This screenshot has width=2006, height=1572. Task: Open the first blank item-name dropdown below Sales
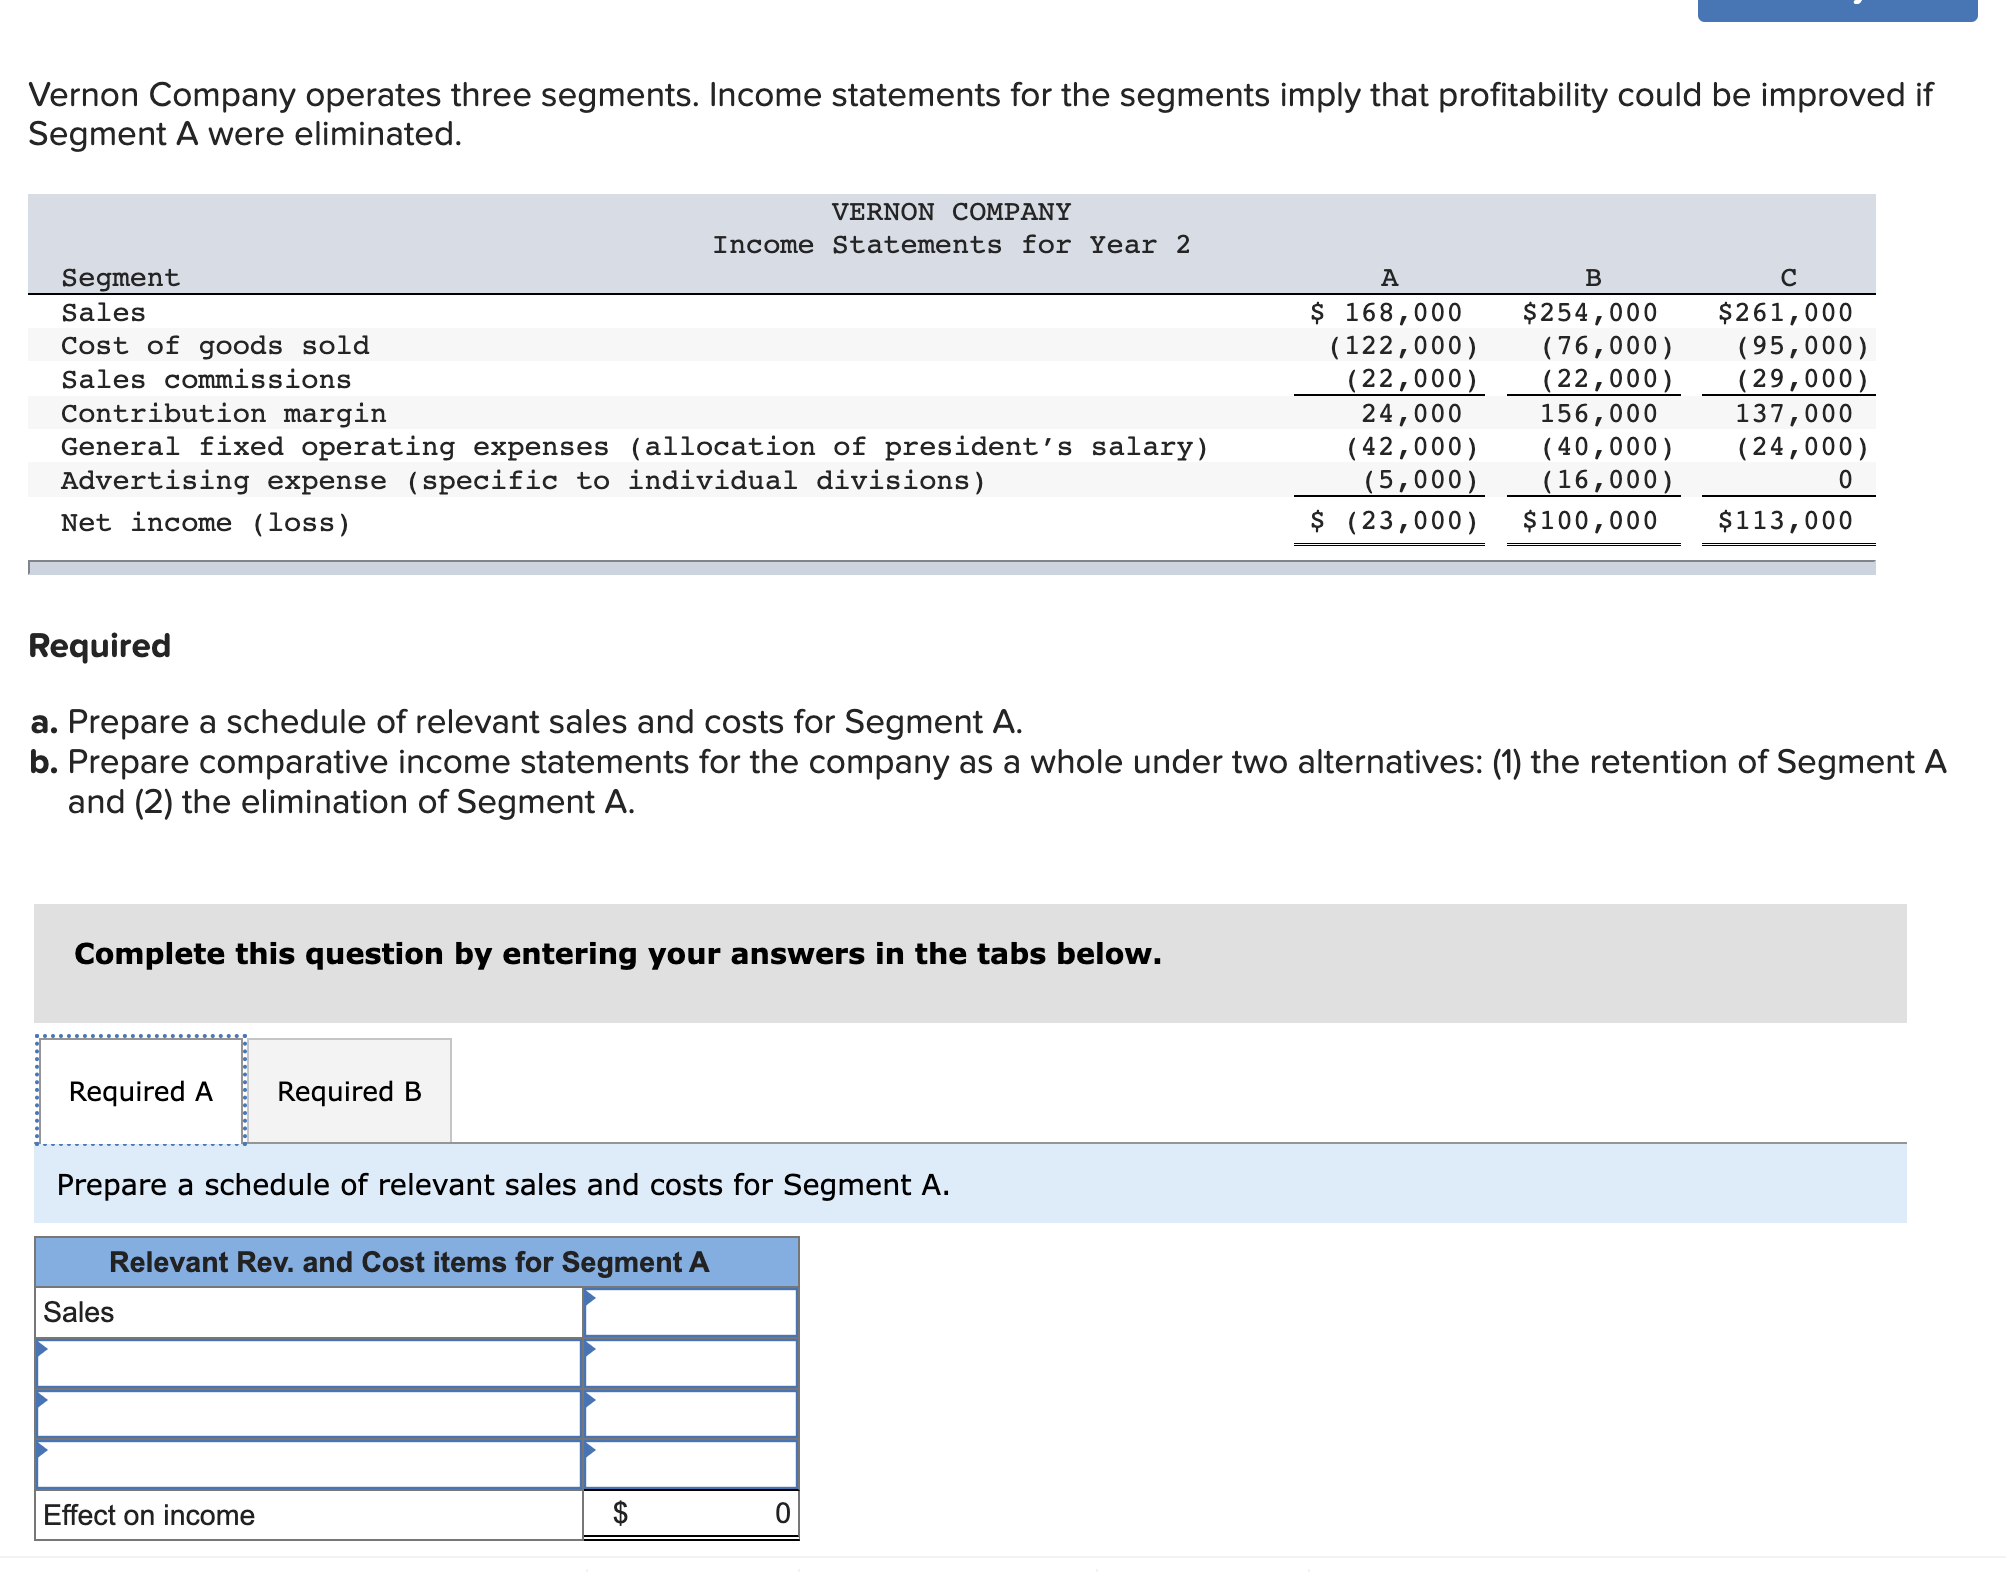pyautogui.click(x=309, y=1364)
